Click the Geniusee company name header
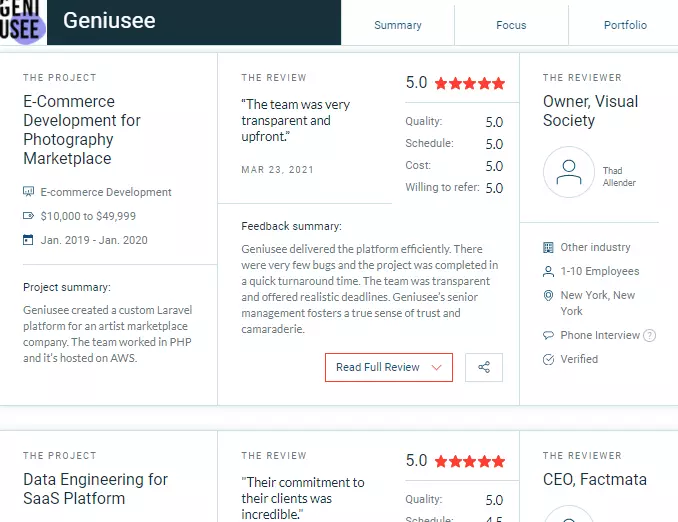 (x=109, y=20)
